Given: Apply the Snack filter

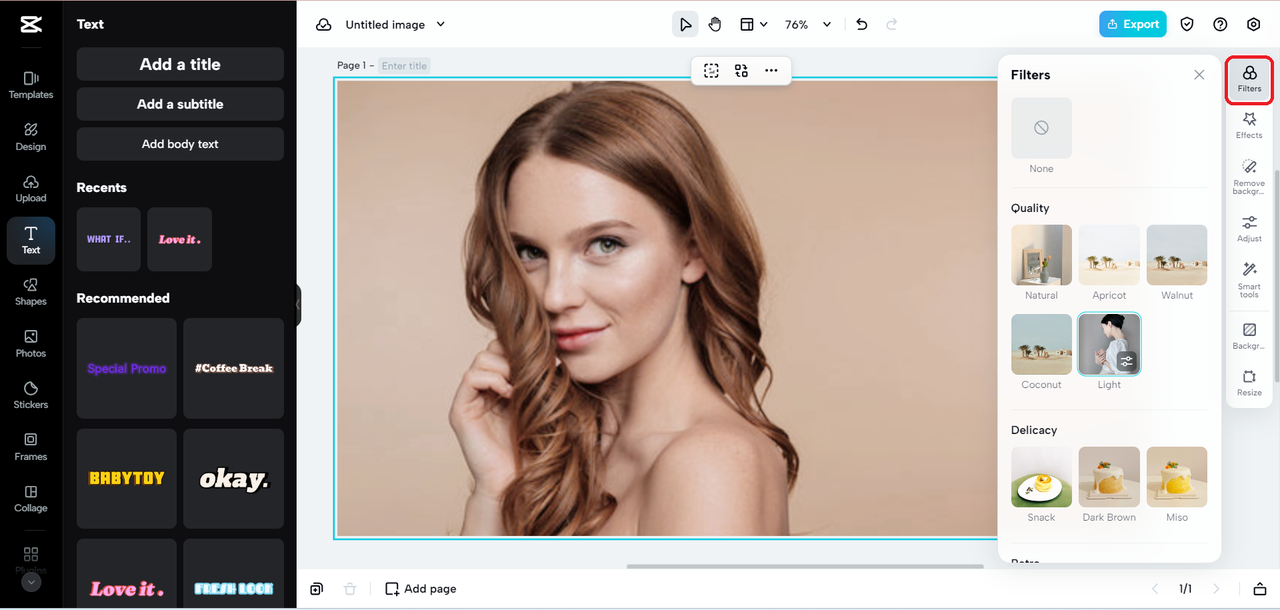Looking at the screenshot, I should (x=1041, y=477).
